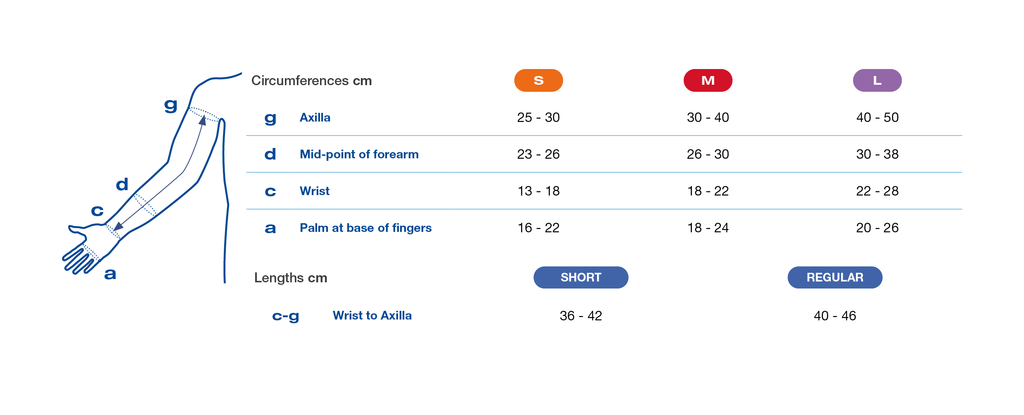1024x415 pixels.
Task: Click the Axilla label
Action: point(315,118)
